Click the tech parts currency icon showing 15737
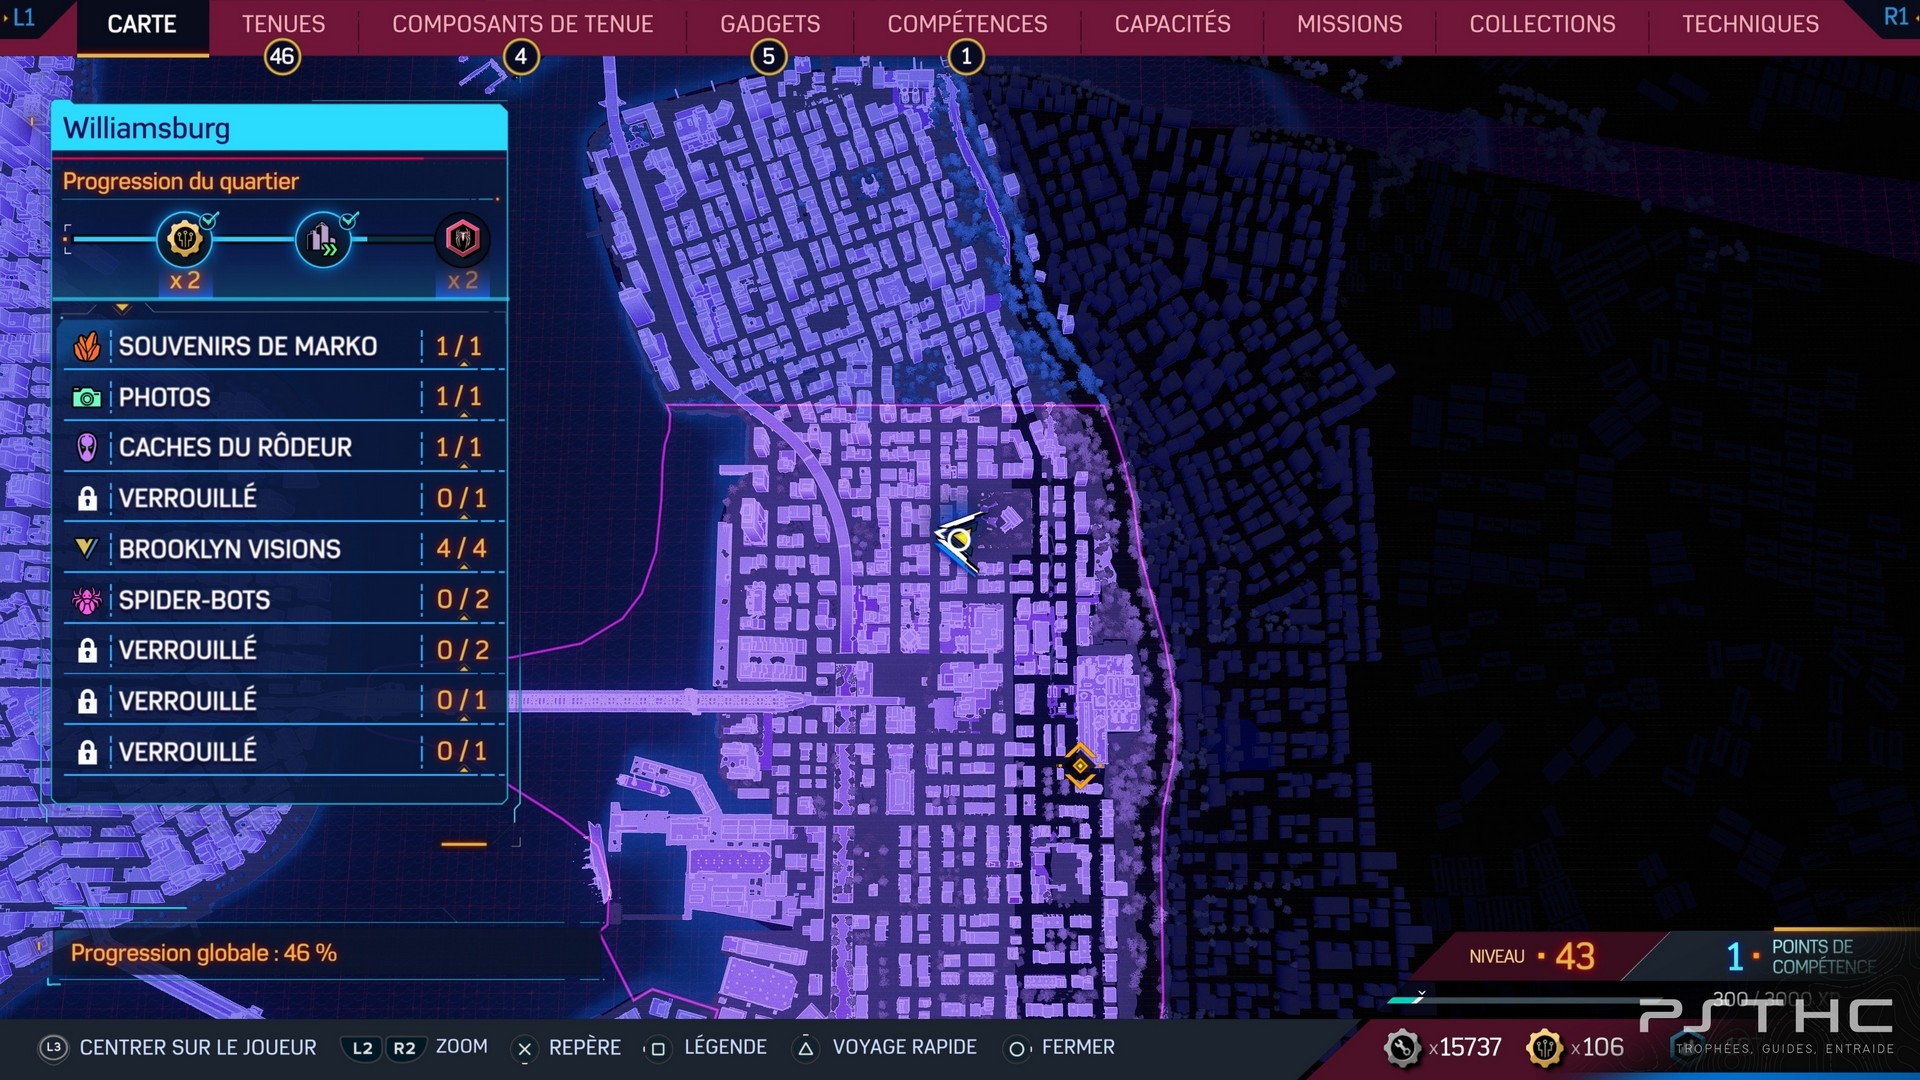Screen dimensions: 1920x1080 click(1402, 1048)
